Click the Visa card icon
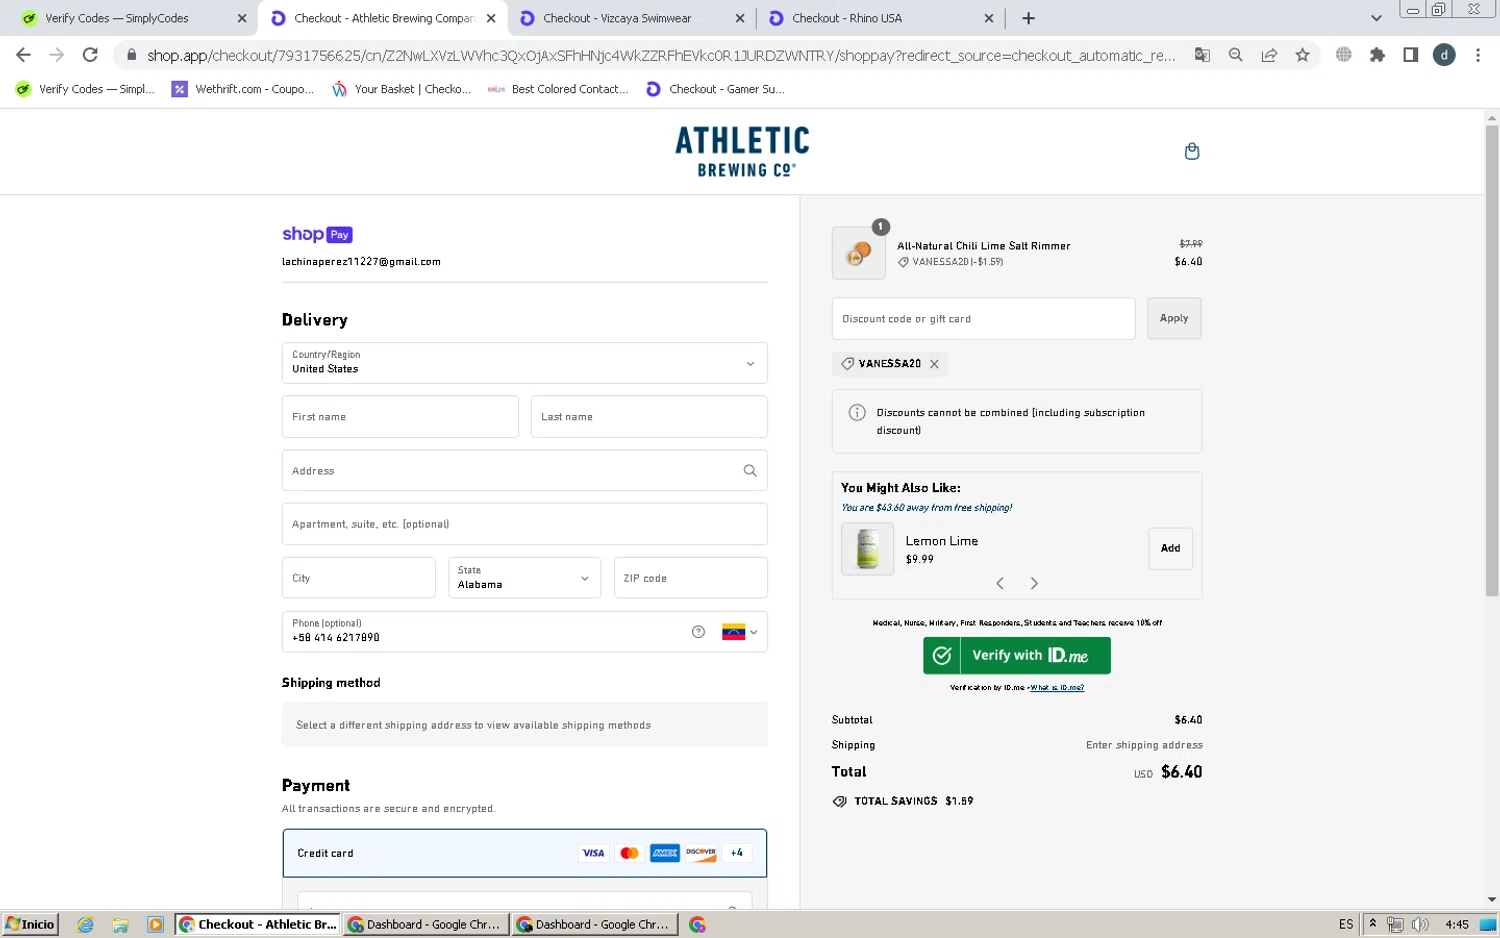 (593, 853)
